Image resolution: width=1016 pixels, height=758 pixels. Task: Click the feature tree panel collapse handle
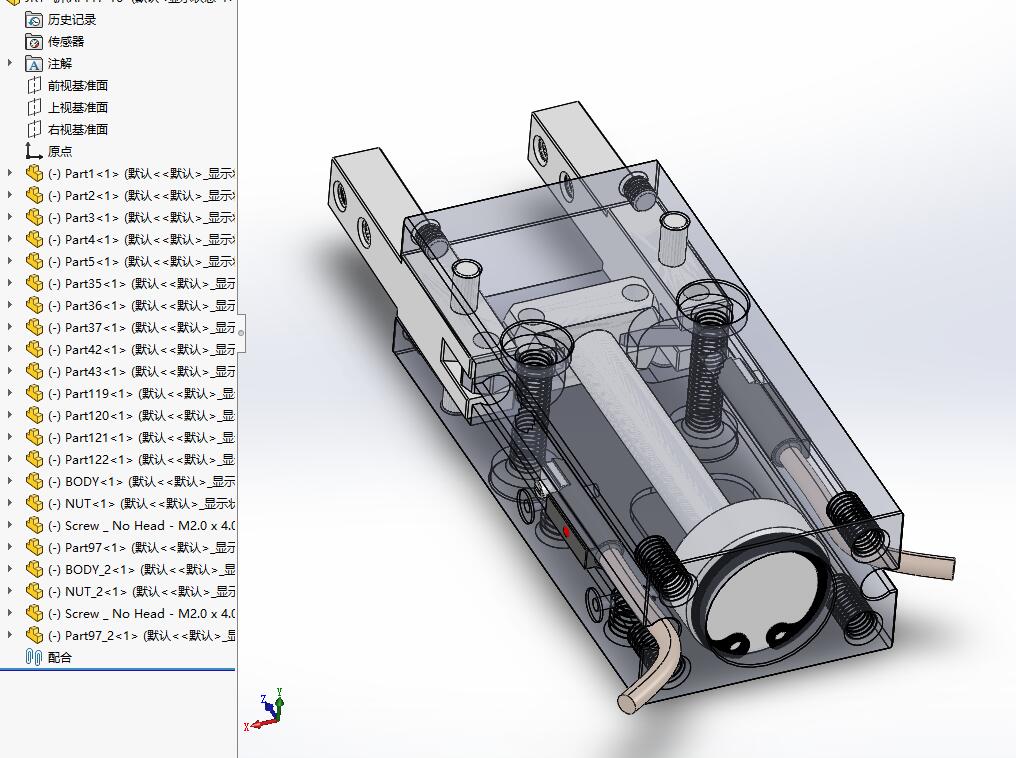pyautogui.click(x=241, y=333)
